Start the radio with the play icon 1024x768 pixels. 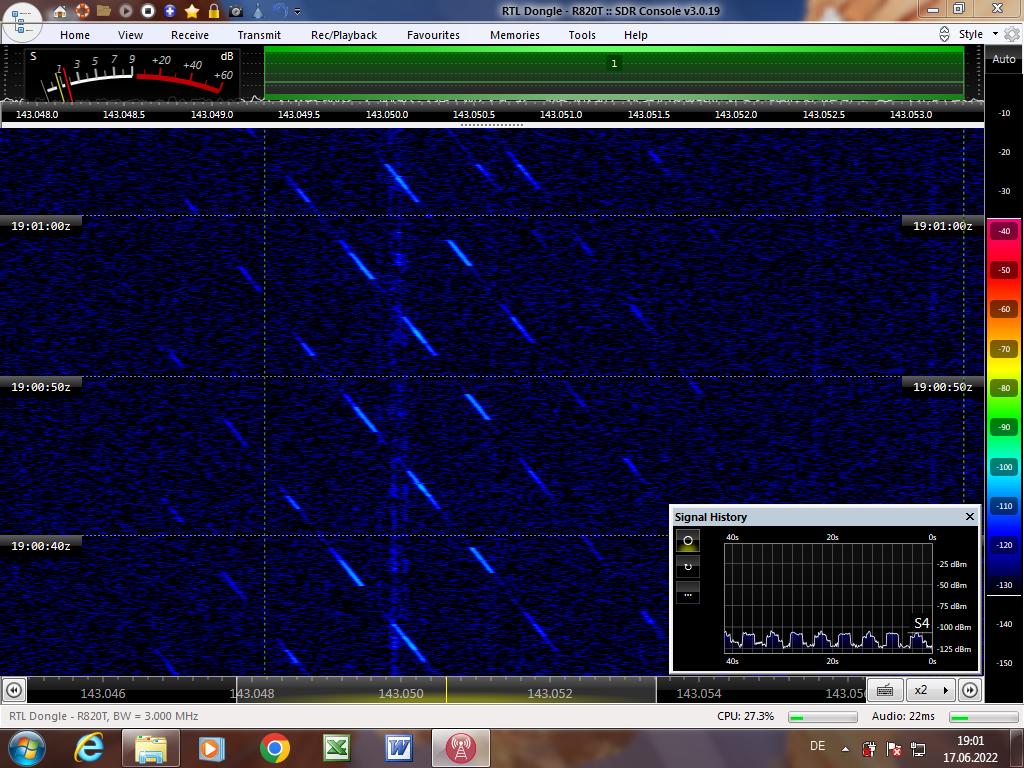tap(126, 10)
